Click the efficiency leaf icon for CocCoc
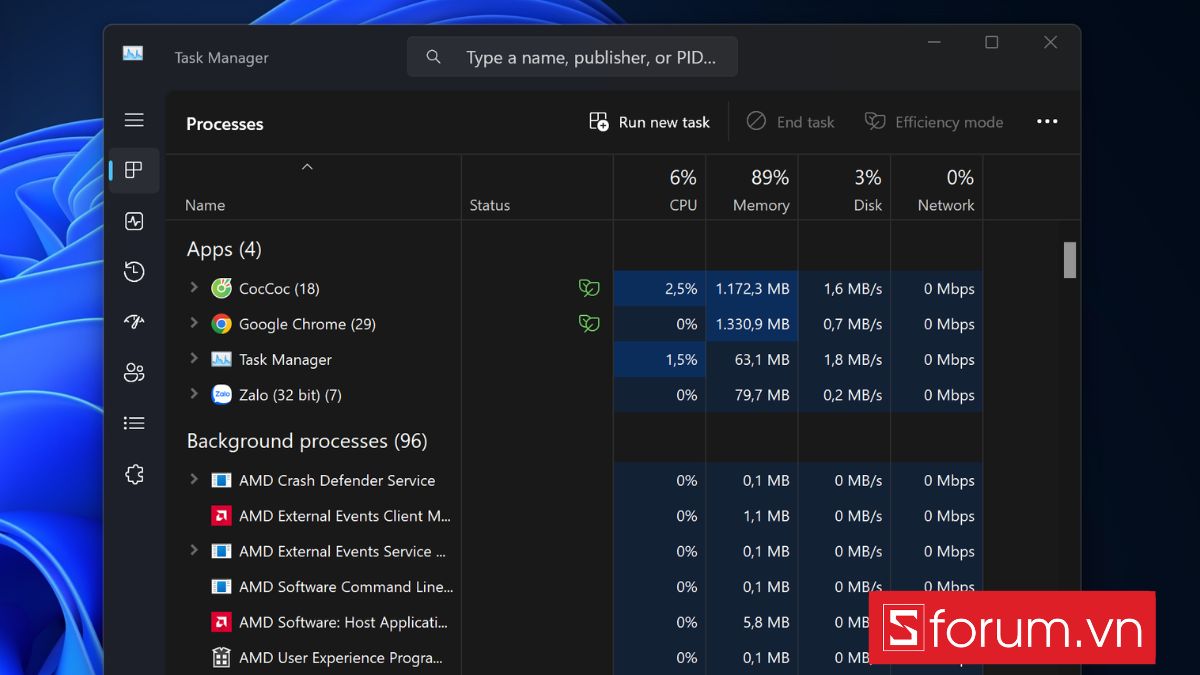The image size is (1200, 675). pos(589,288)
